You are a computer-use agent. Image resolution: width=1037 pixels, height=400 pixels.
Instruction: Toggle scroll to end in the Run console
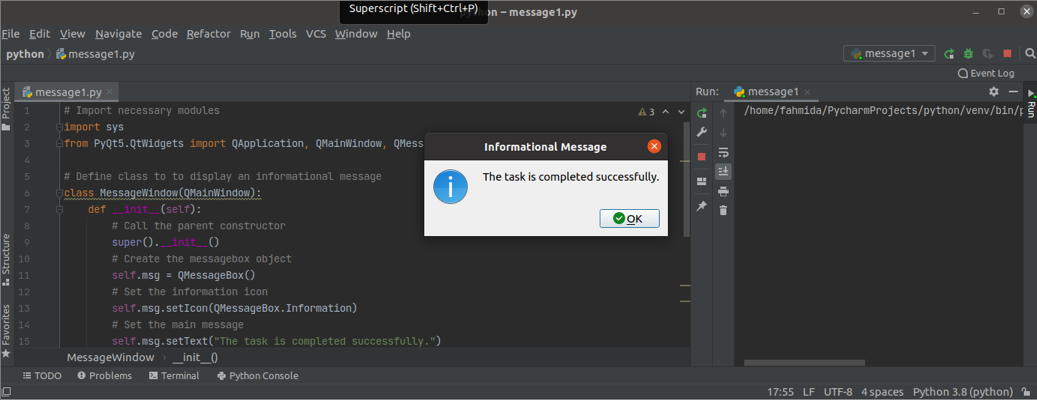click(723, 172)
